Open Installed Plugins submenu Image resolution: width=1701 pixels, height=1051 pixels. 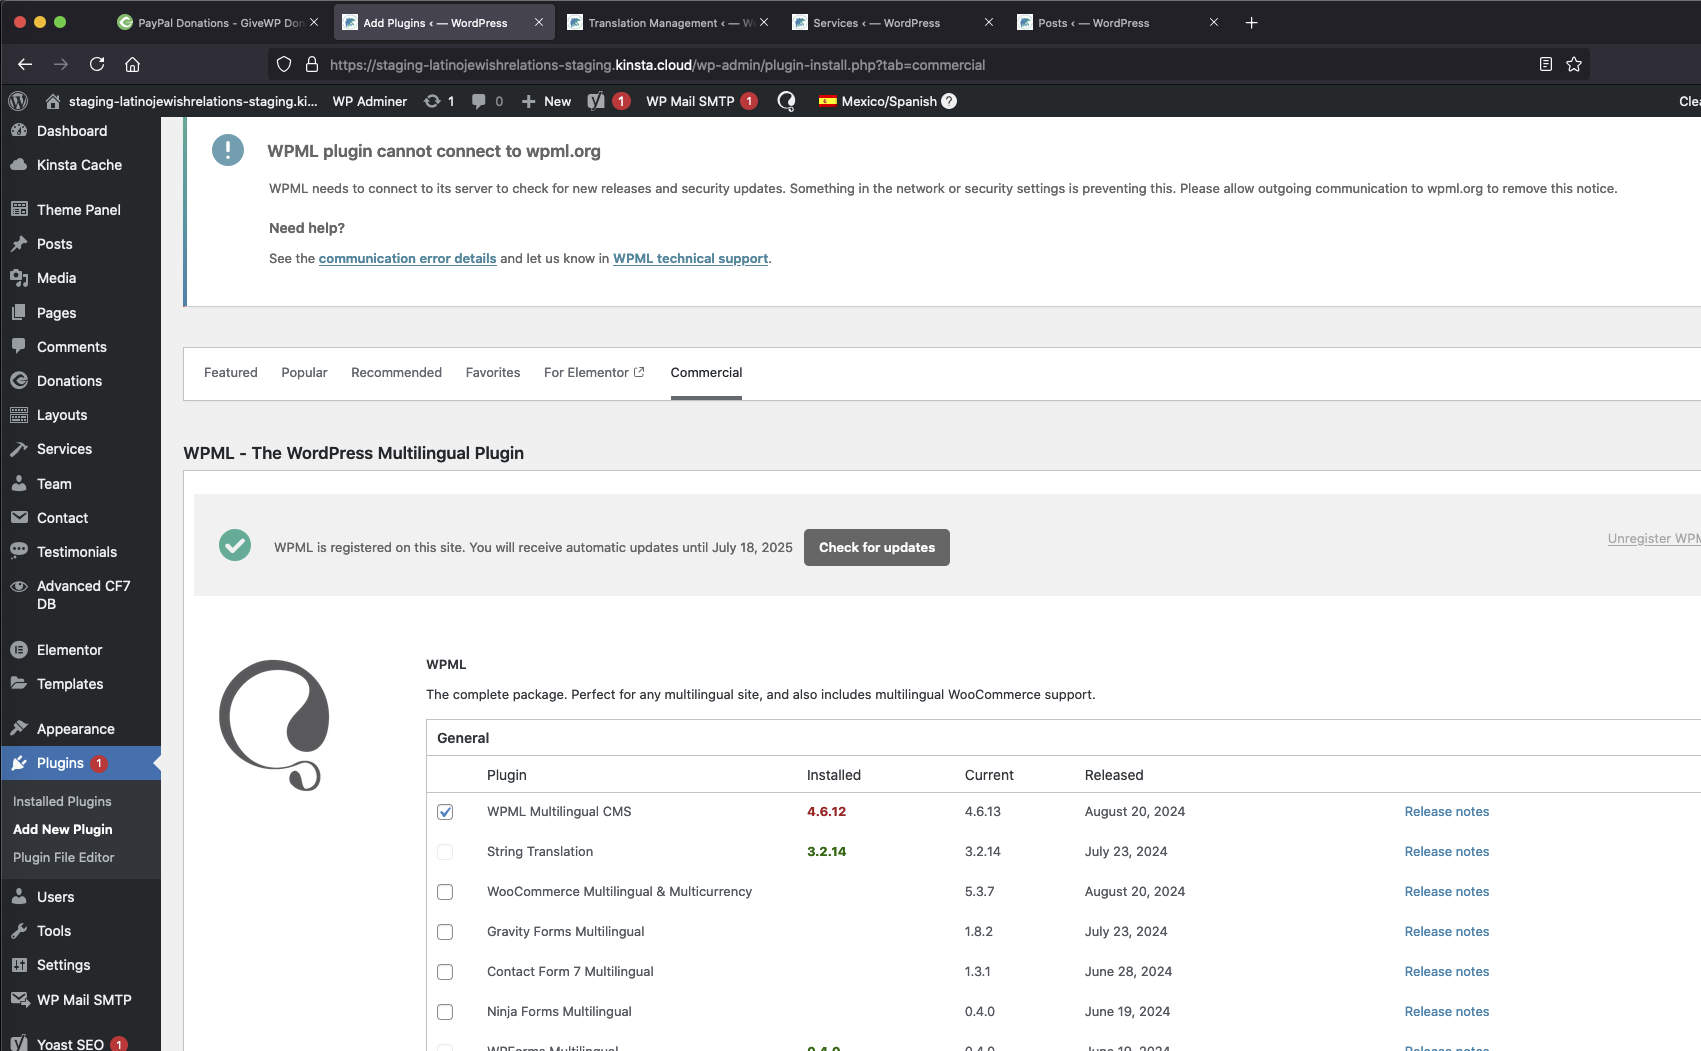(62, 801)
